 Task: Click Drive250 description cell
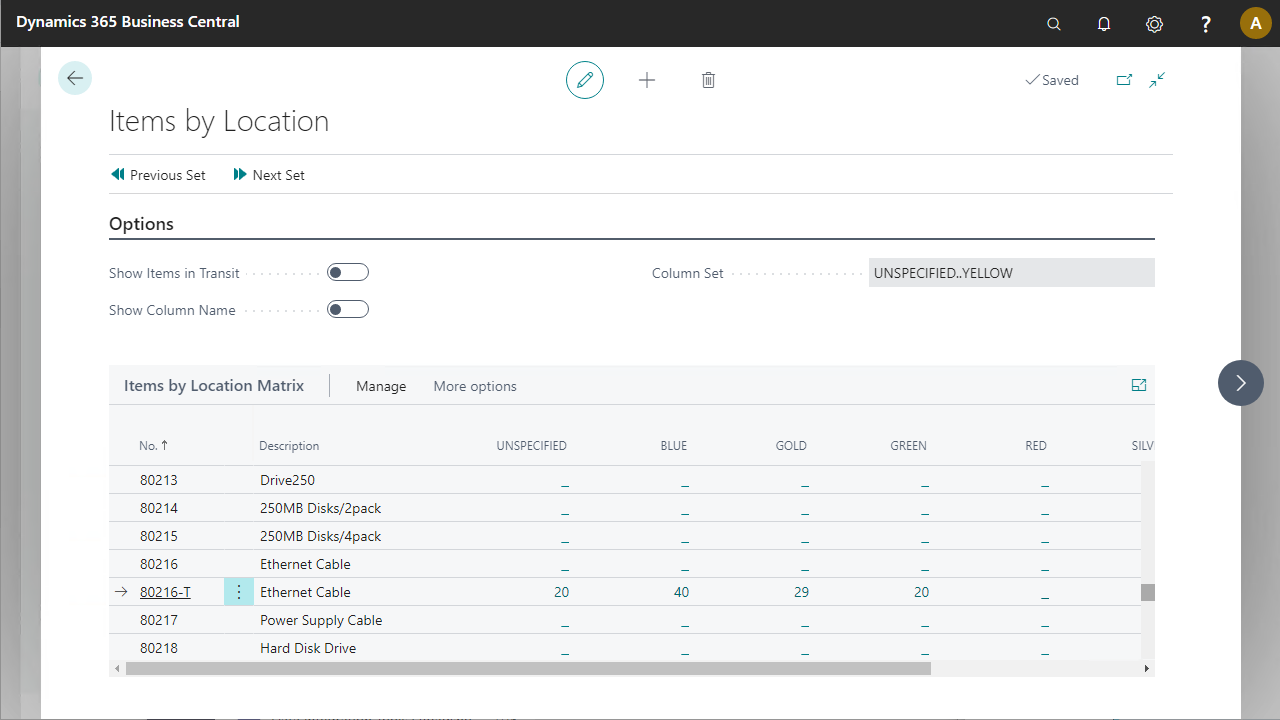tap(287, 480)
